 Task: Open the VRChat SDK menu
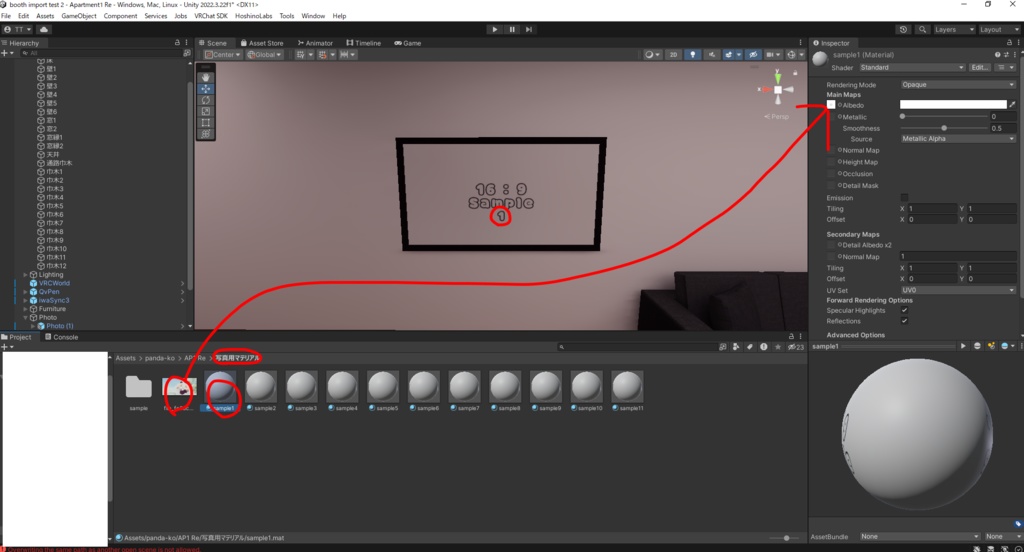pyautogui.click(x=211, y=16)
